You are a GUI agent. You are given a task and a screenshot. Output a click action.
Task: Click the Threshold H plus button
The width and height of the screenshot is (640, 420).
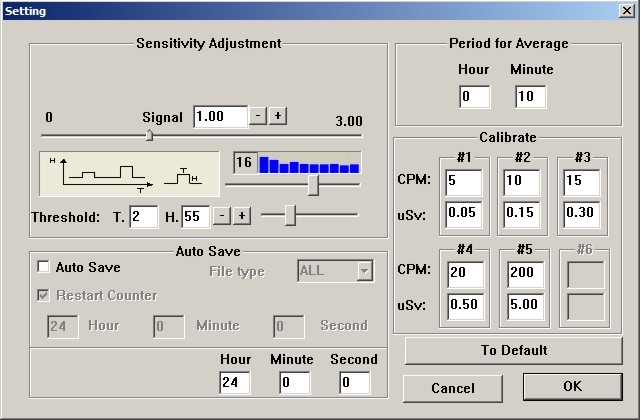tap(241, 215)
